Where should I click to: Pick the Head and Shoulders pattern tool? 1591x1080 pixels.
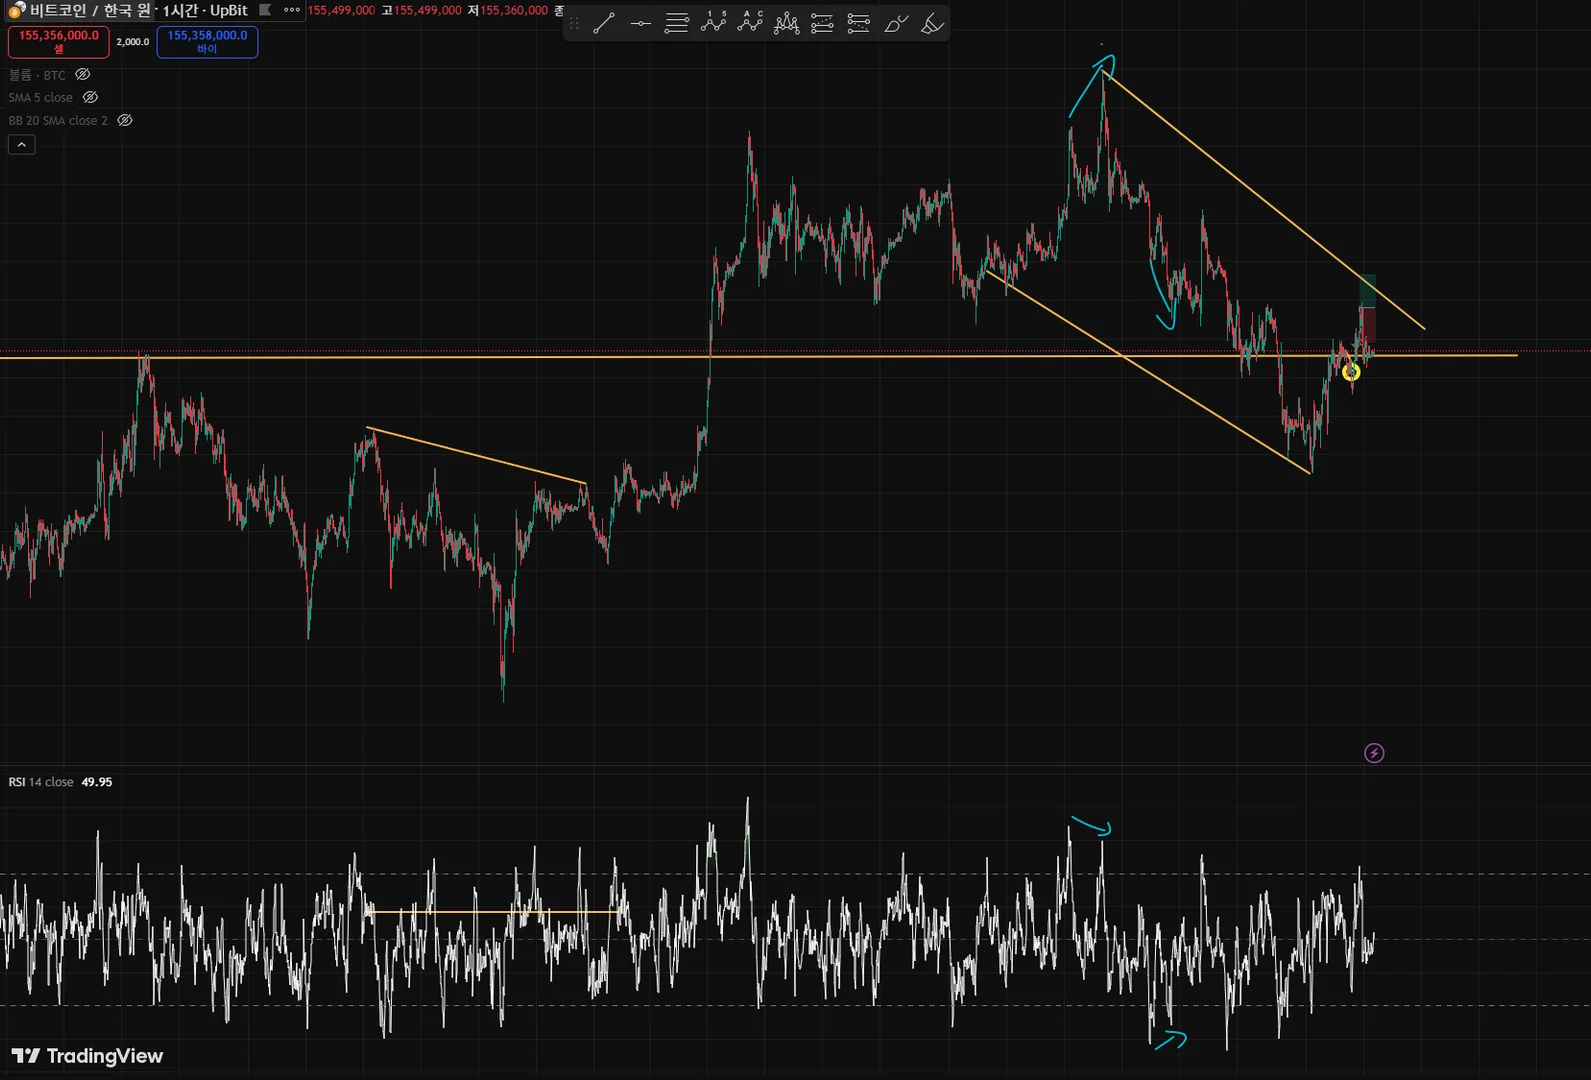click(x=787, y=23)
